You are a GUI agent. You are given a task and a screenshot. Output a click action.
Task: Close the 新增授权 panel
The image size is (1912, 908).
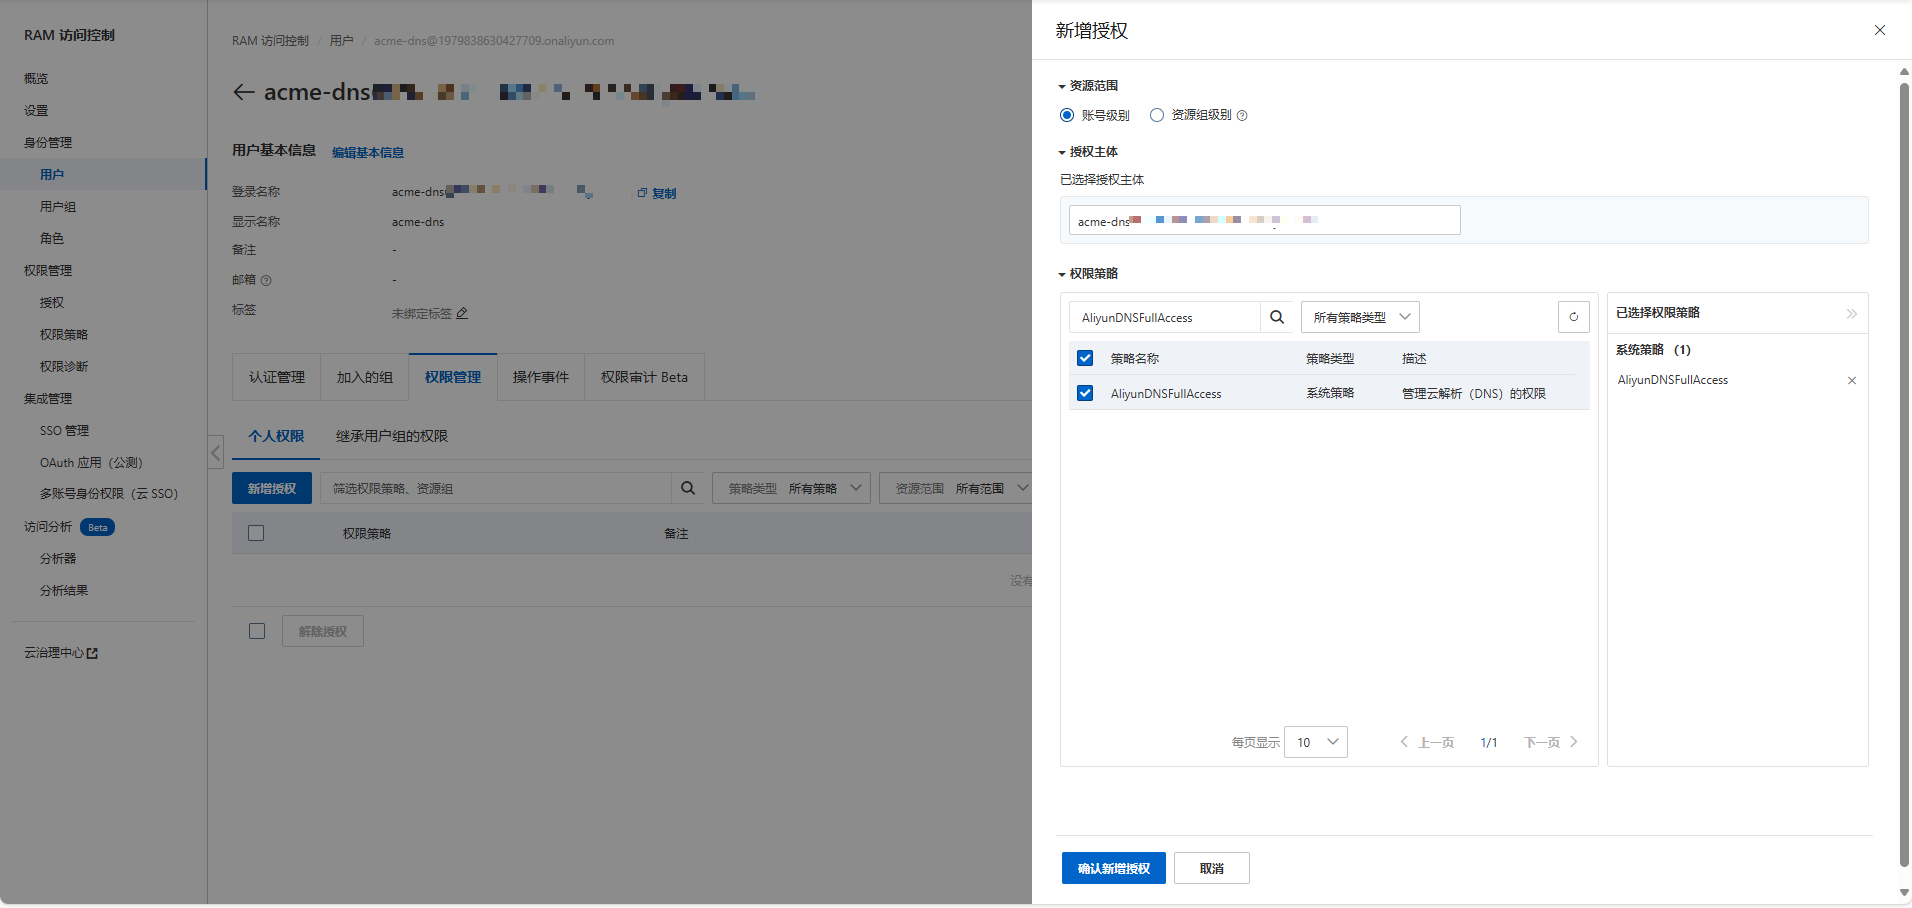(1879, 30)
